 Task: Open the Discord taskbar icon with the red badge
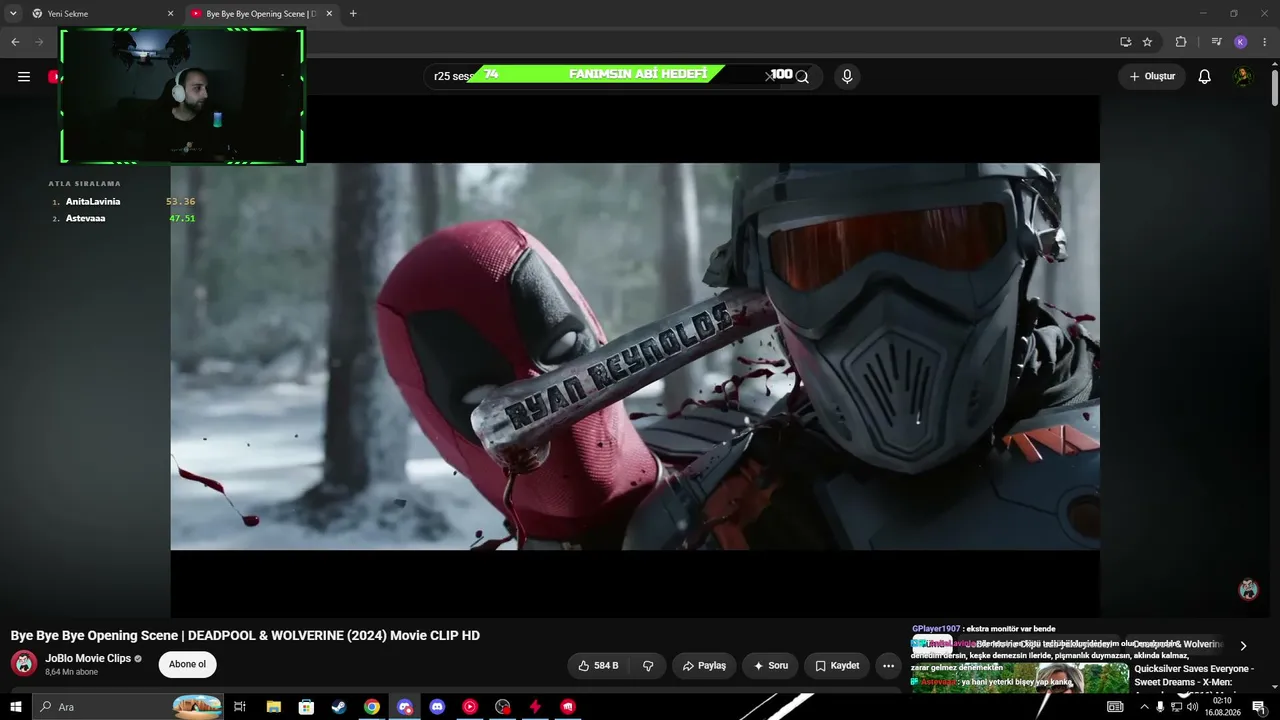pos(404,707)
